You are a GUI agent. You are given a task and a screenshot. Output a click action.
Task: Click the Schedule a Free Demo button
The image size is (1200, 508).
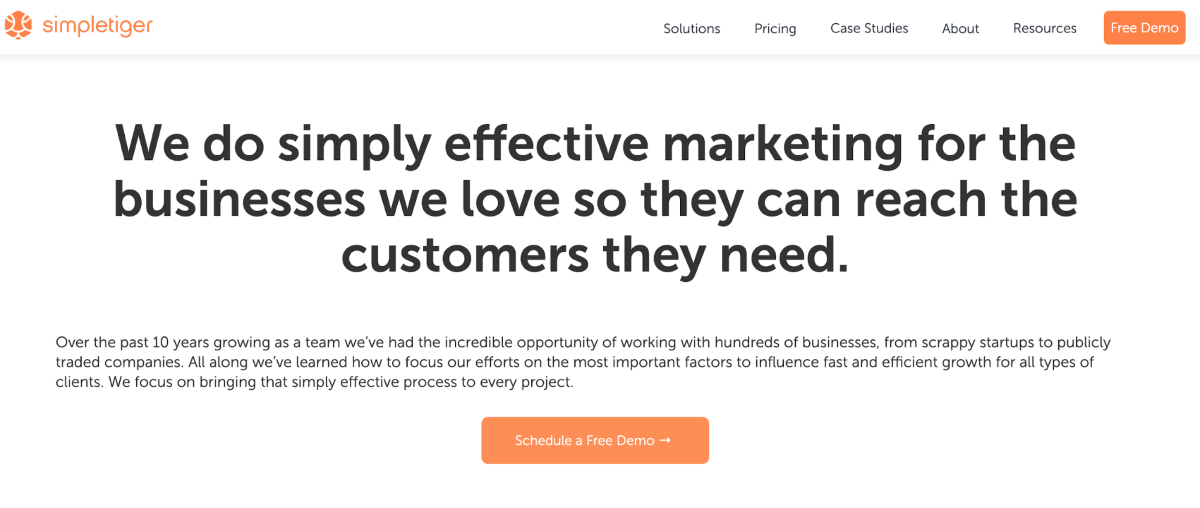tap(595, 440)
